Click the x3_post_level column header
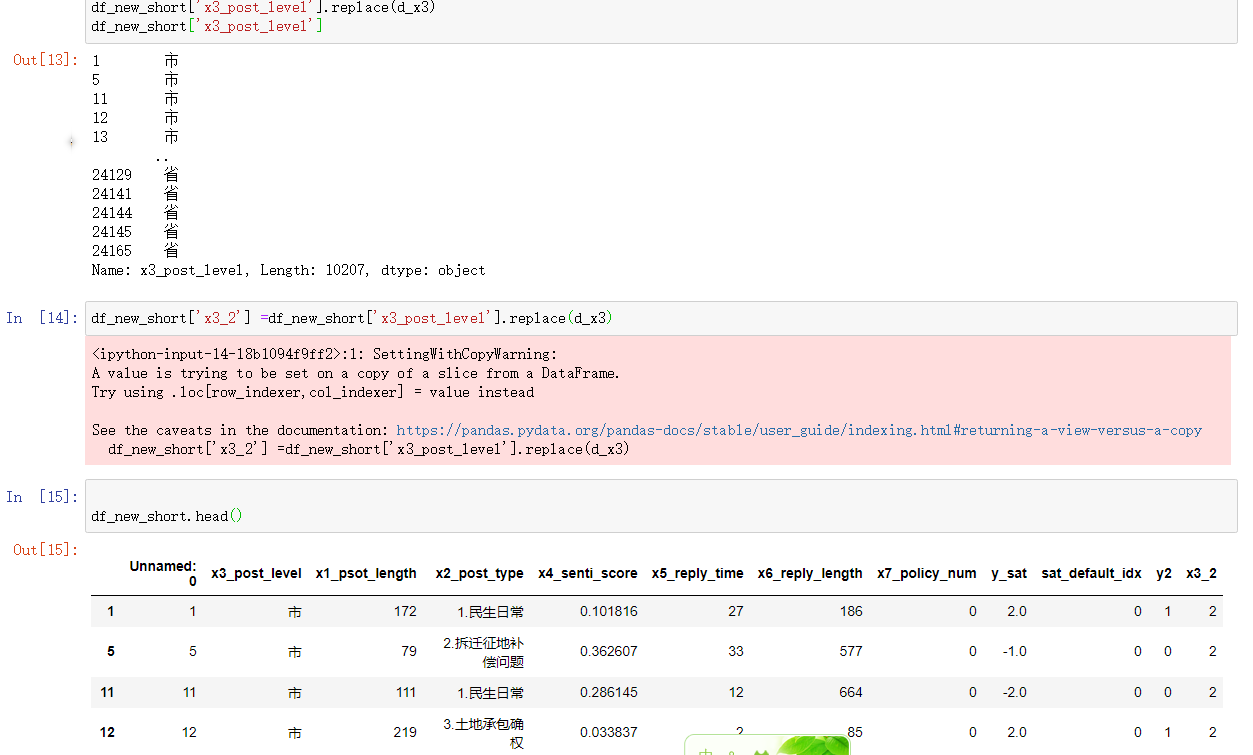 [256, 573]
